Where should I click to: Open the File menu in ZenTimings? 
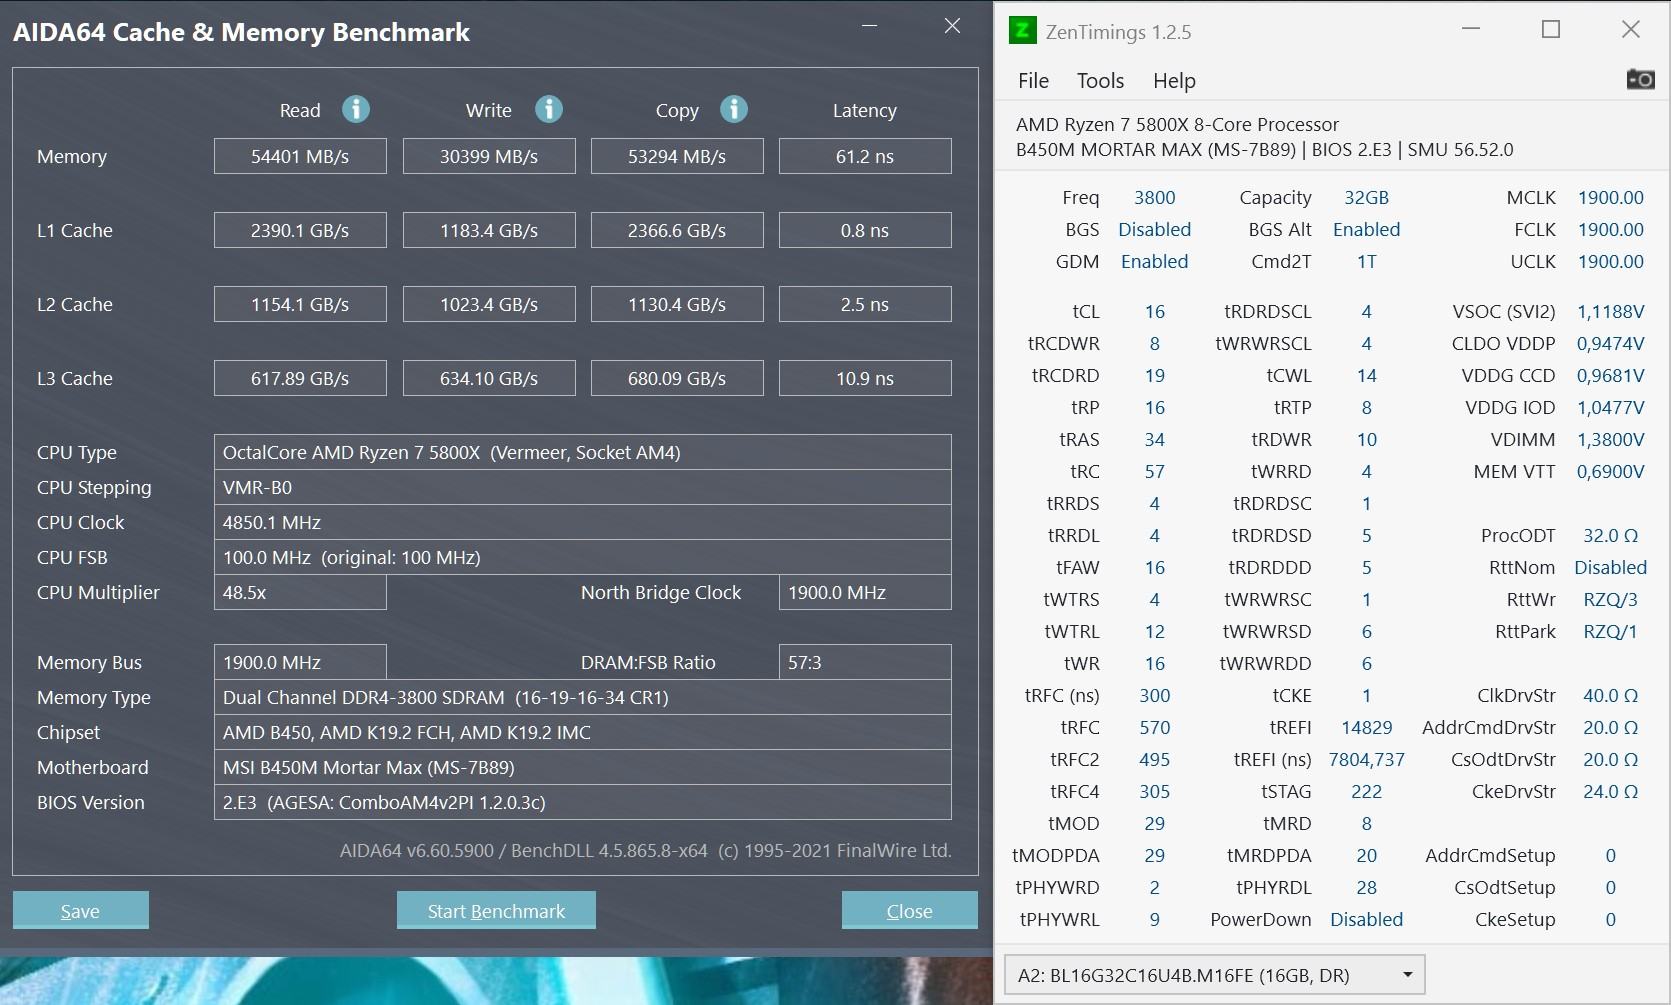click(1033, 80)
